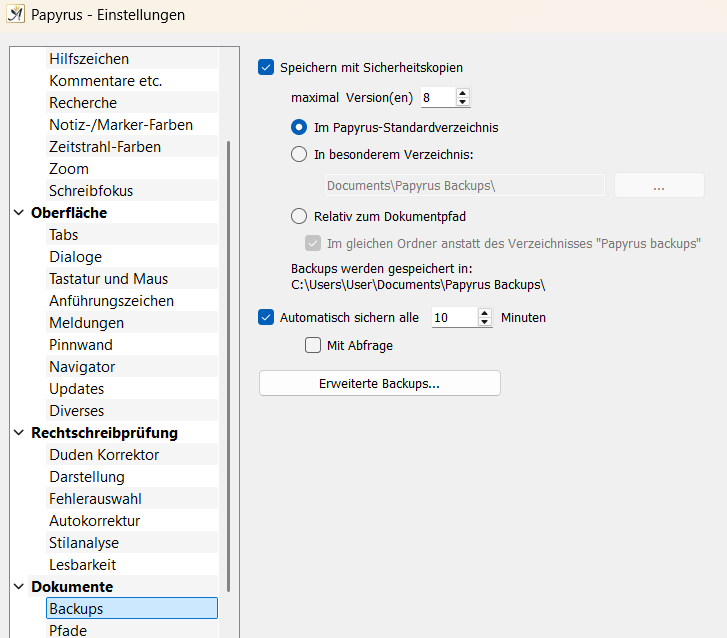
Task: Decrease maximal Version(en) with down arrow
Action: [462, 102]
